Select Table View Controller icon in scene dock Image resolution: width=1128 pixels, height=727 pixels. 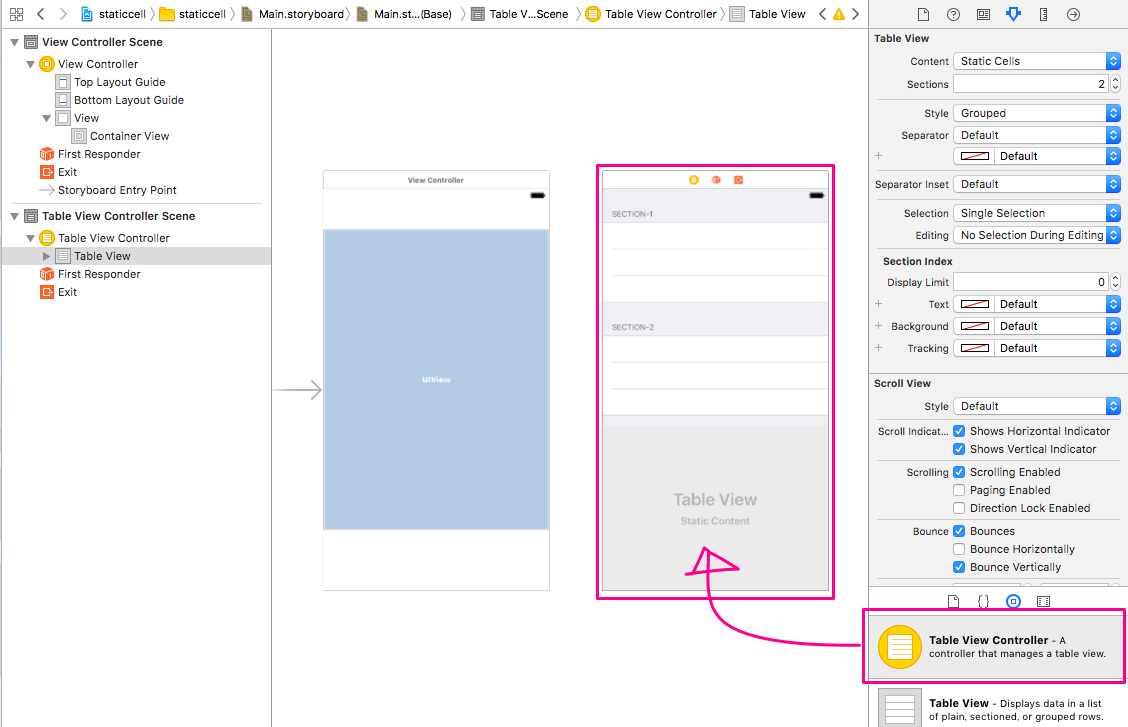(693, 180)
